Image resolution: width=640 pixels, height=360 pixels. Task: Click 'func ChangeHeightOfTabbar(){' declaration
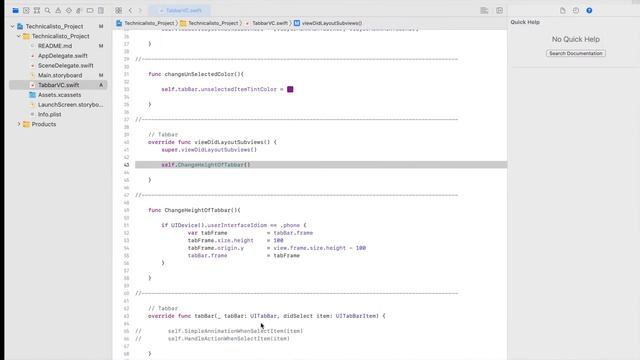click(x=194, y=210)
